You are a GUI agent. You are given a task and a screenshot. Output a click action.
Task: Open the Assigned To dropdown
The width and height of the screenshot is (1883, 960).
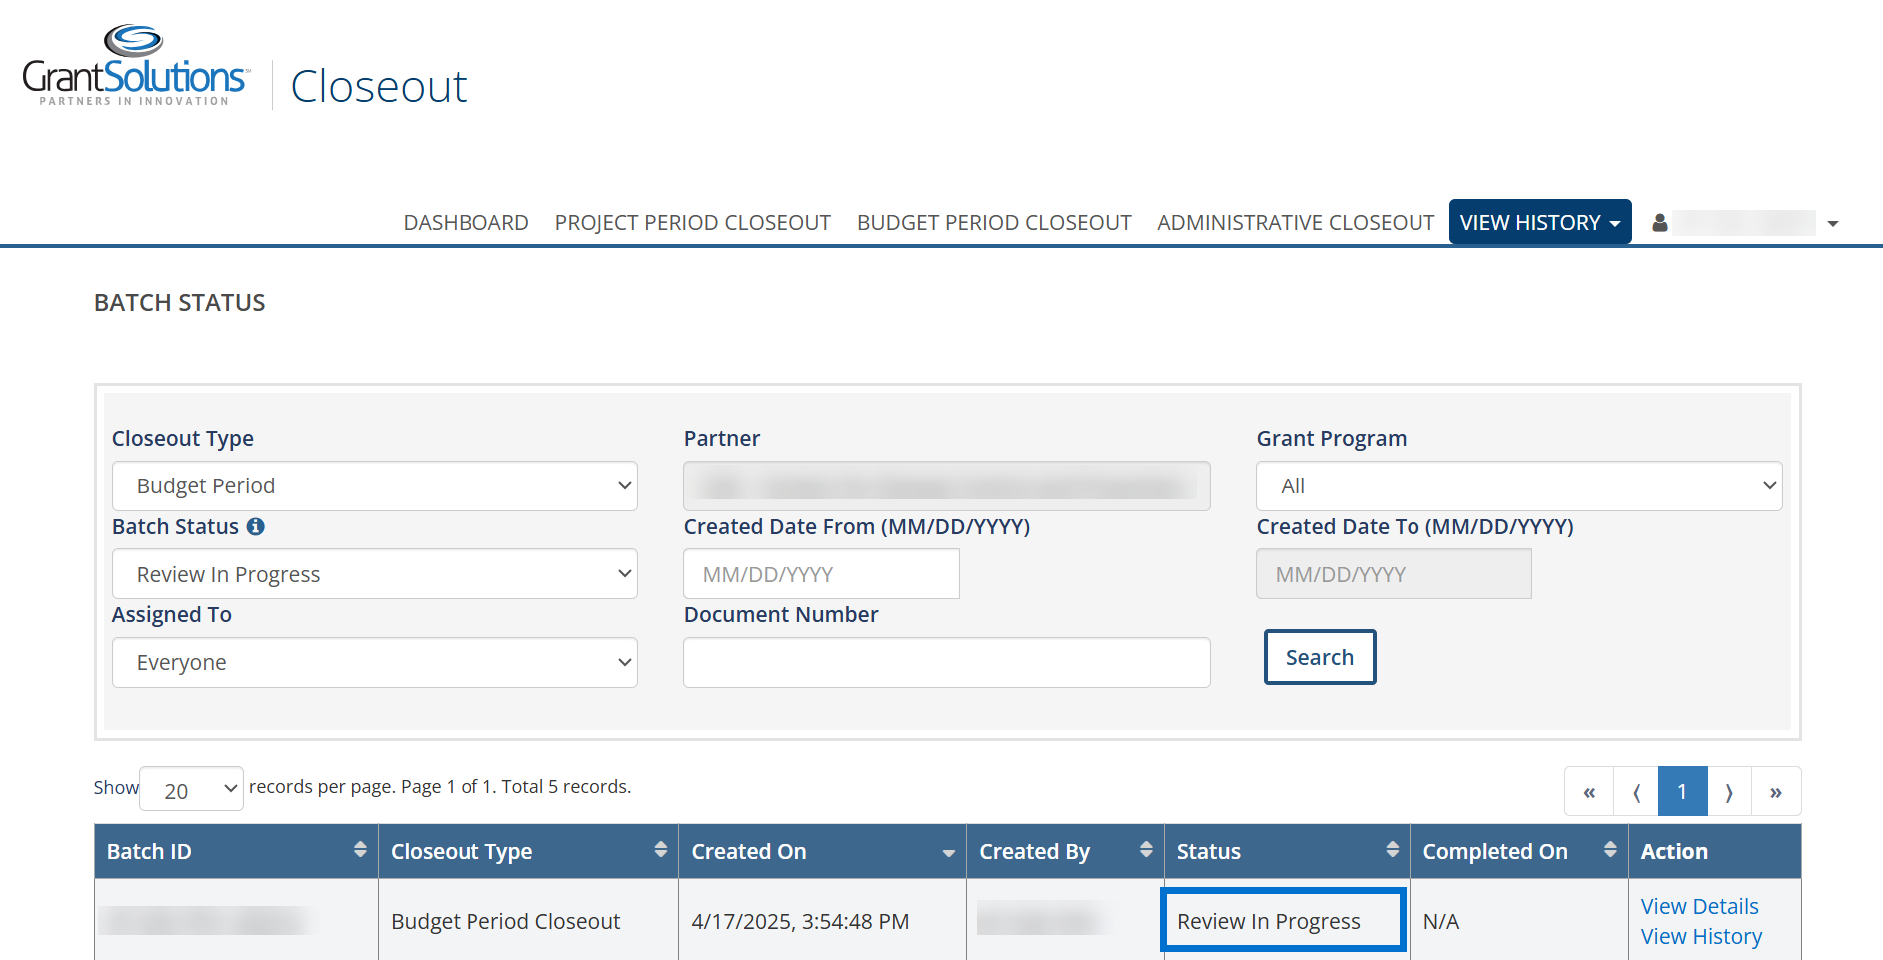pos(374,663)
